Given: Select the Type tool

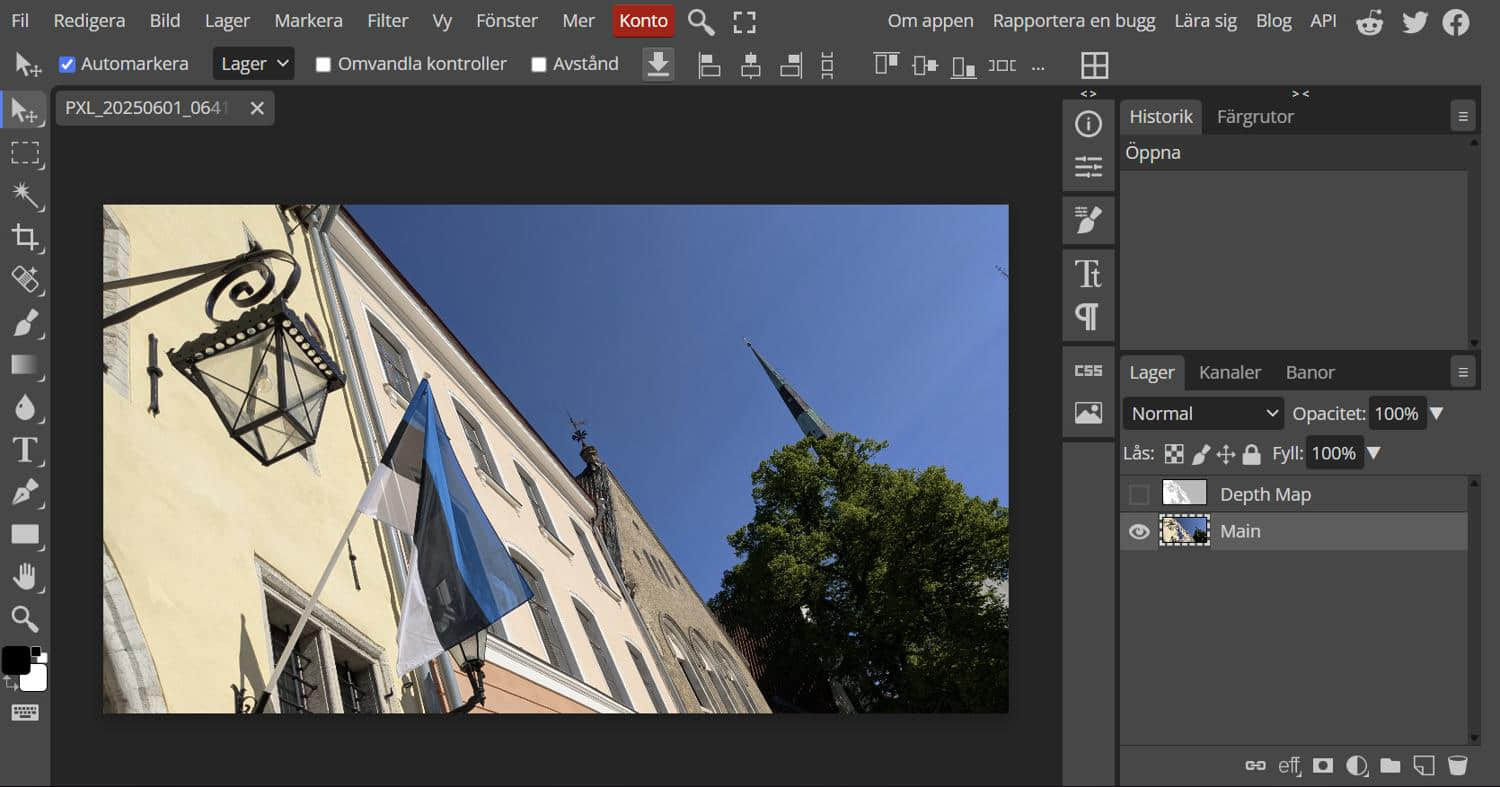Looking at the screenshot, I should click(25, 450).
